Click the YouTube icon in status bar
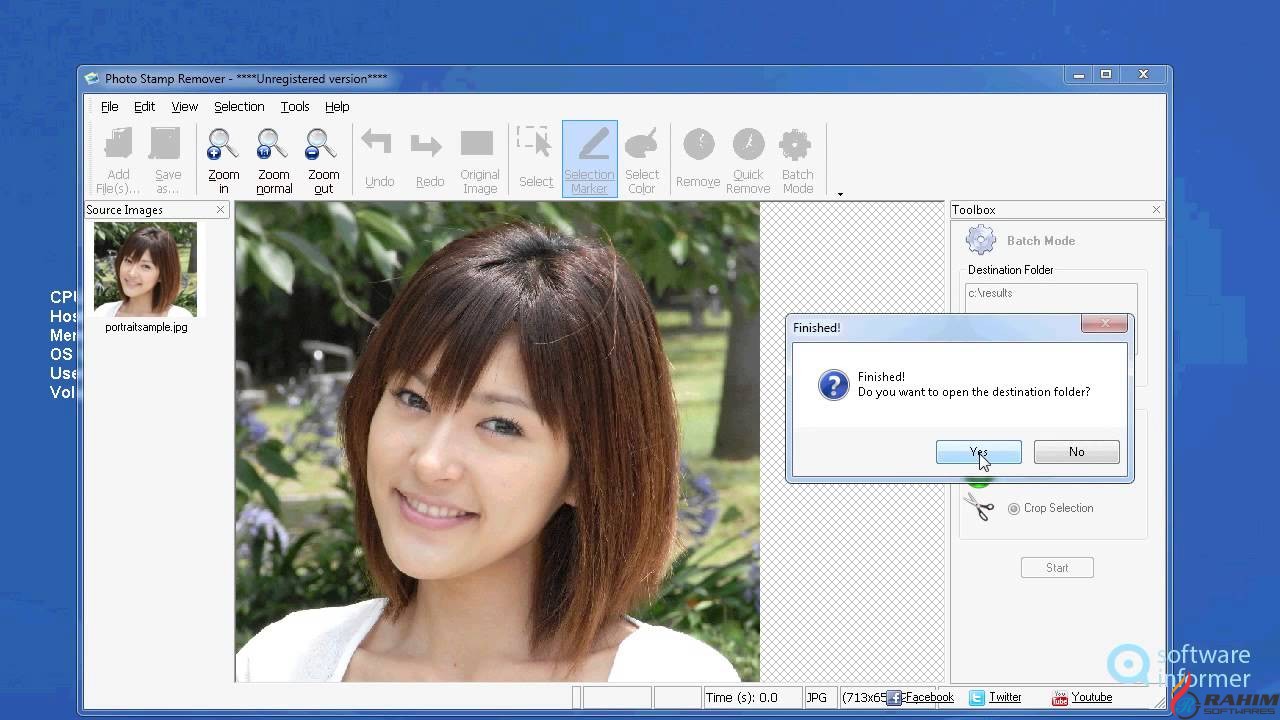 pyautogui.click(x=1059, y=698)
